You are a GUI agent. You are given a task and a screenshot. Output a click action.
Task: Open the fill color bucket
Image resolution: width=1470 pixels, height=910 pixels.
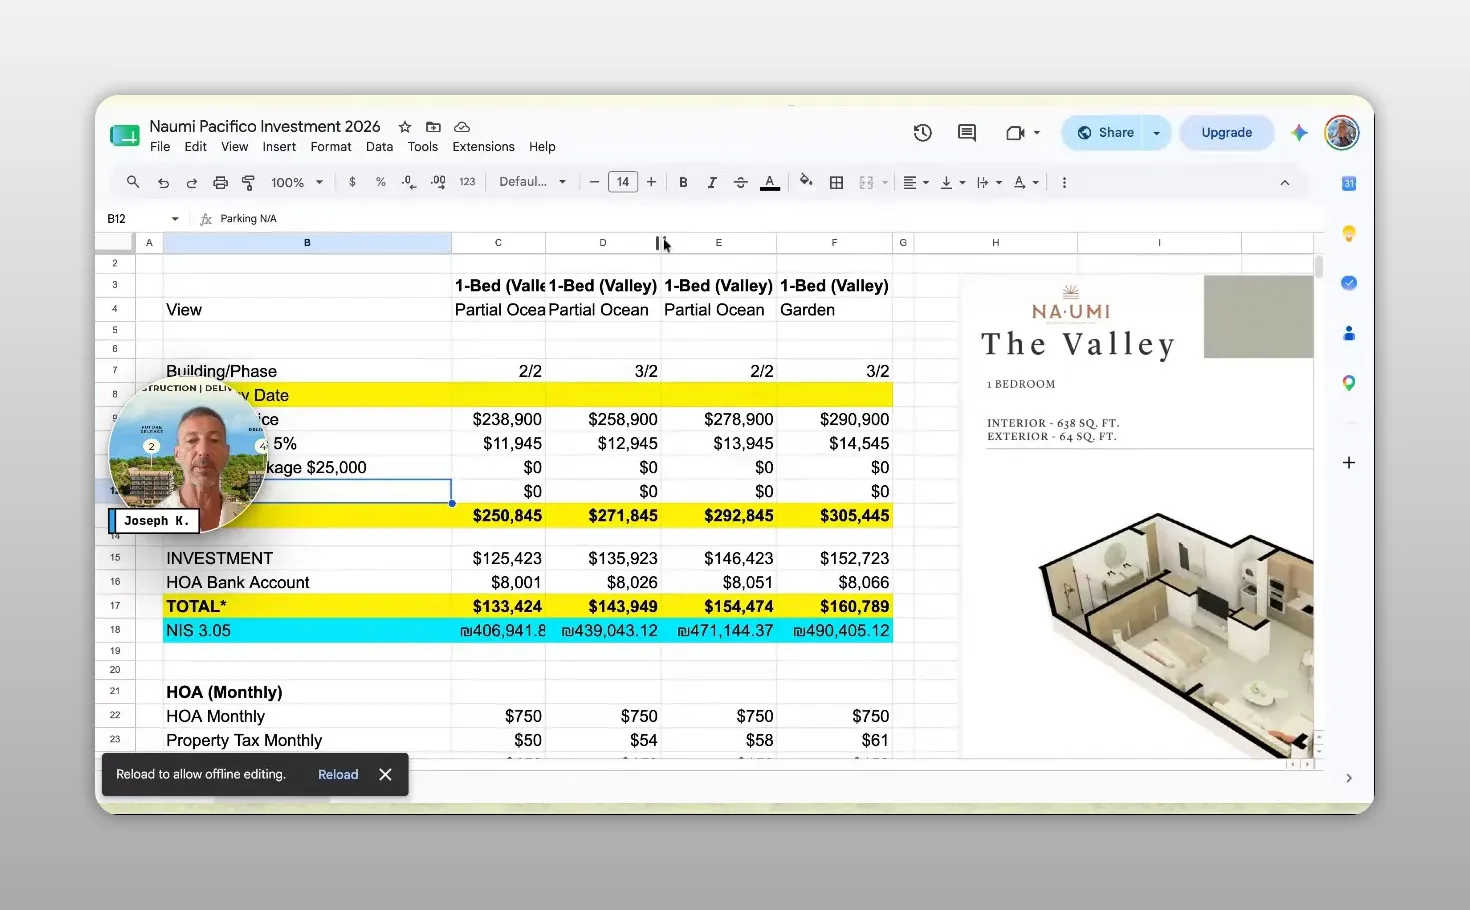805,182
